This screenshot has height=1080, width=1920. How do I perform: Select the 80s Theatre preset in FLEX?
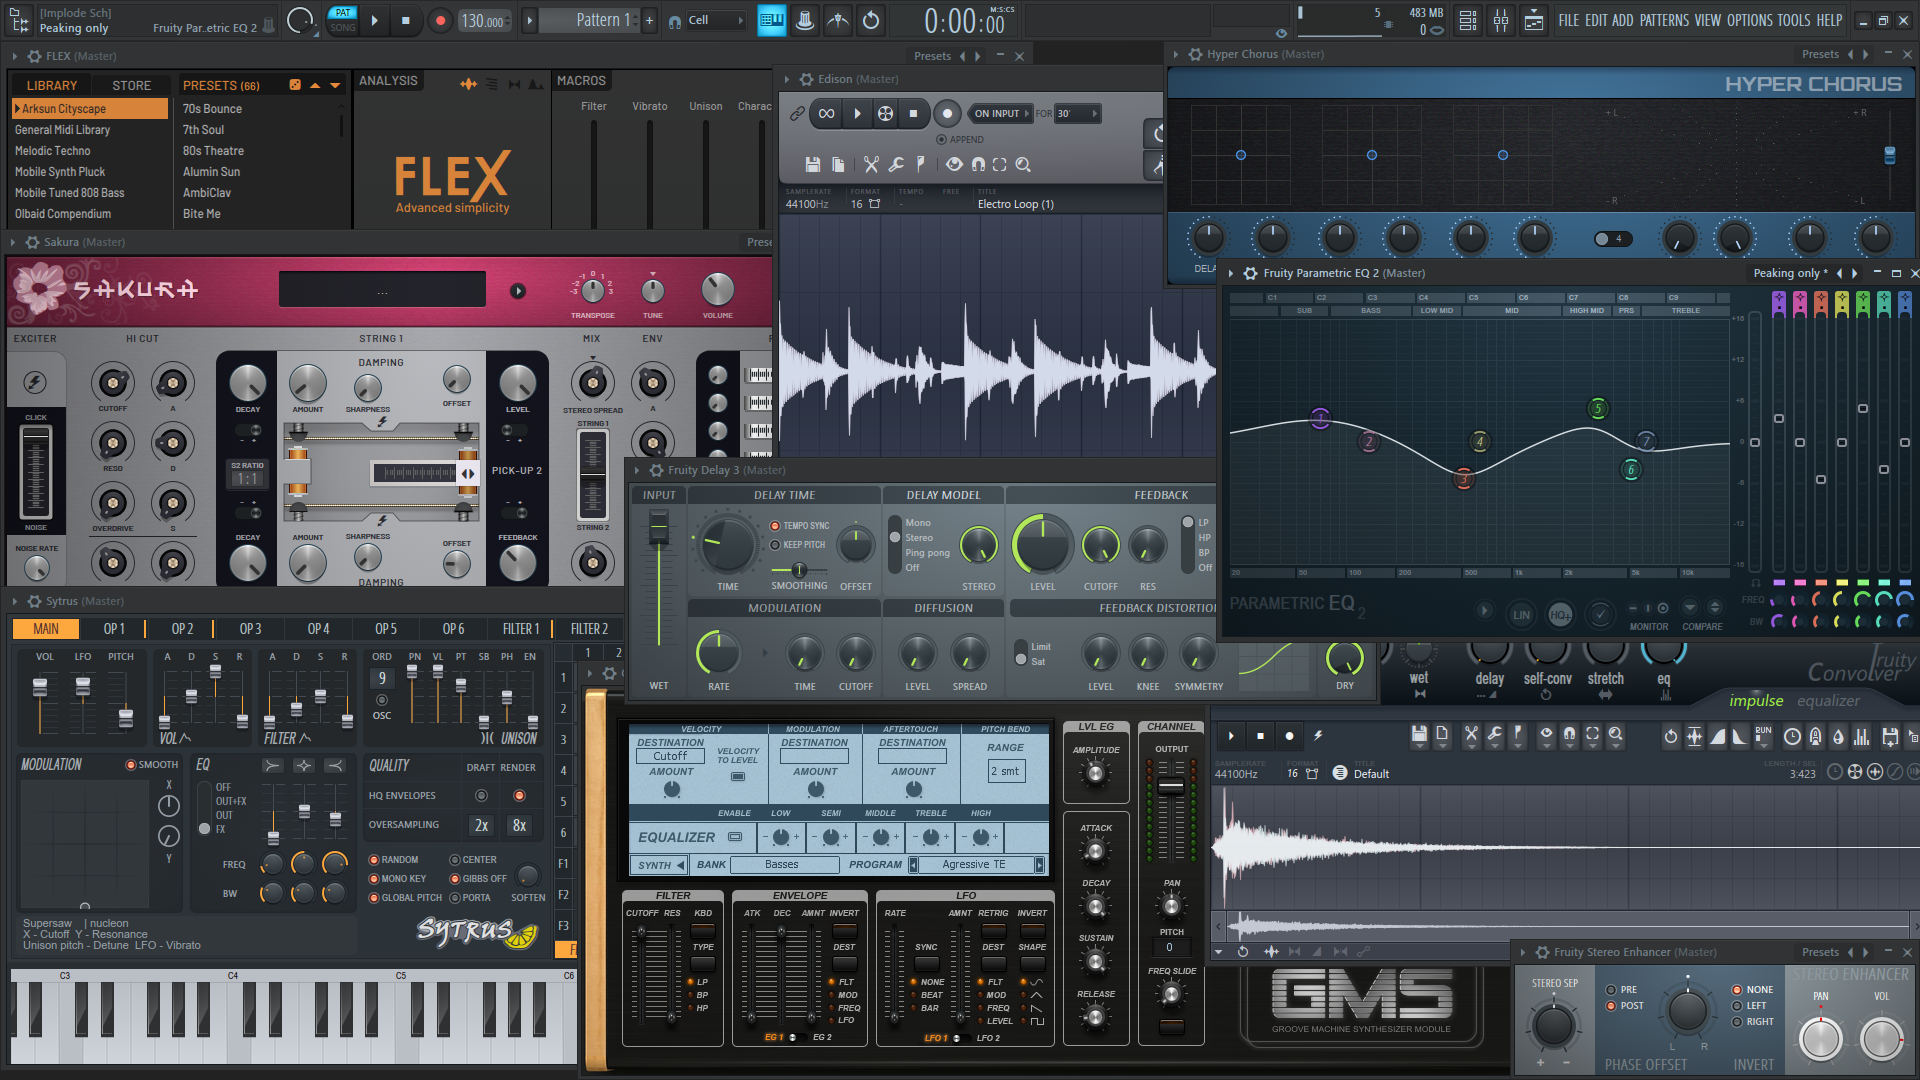(x=213, y=151)
